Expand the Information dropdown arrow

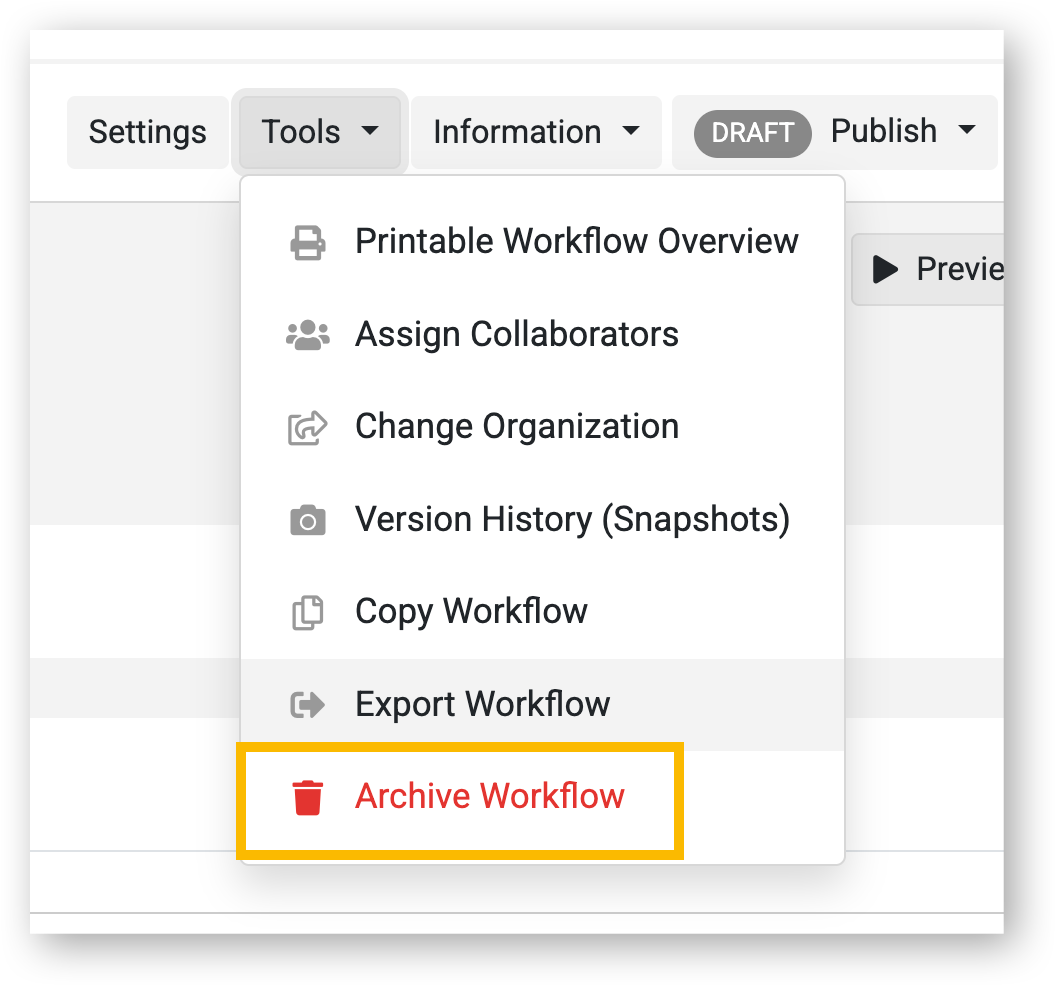(x=631, y=131)
